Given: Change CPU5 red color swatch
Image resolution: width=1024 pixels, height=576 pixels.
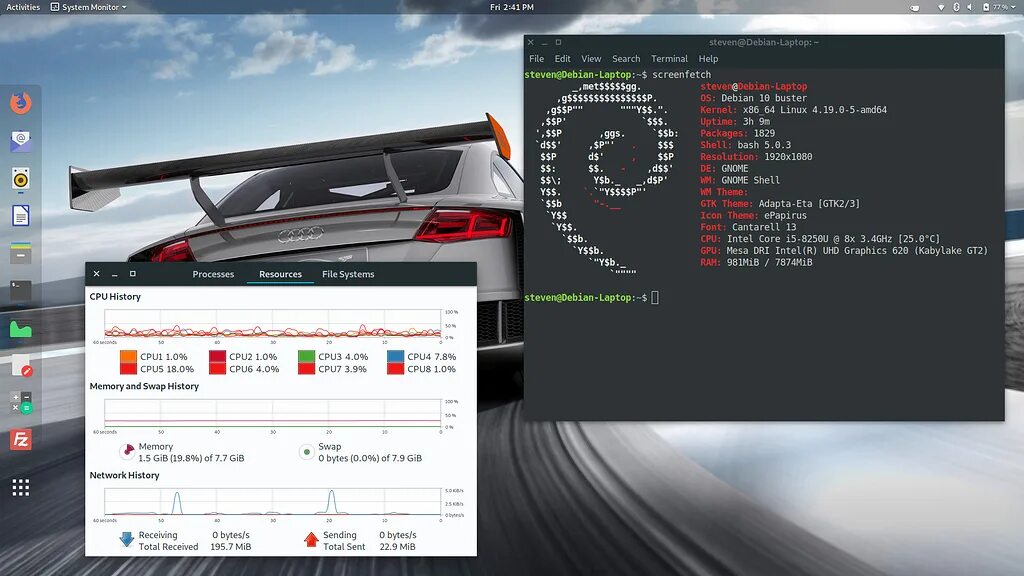Looking at the screenshot, I should pos(128,369).
